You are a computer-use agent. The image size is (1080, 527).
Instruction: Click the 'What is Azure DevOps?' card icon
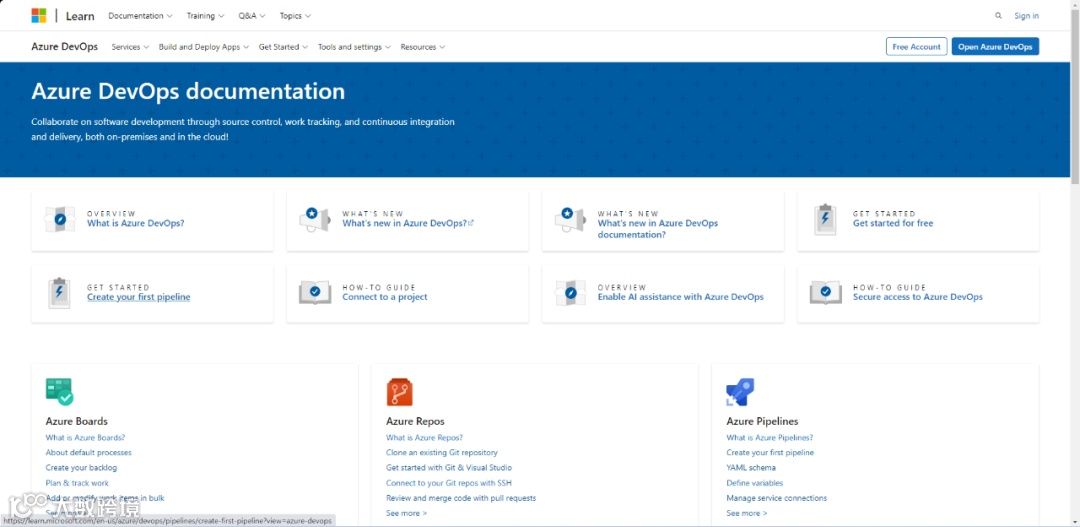[60, 219]
